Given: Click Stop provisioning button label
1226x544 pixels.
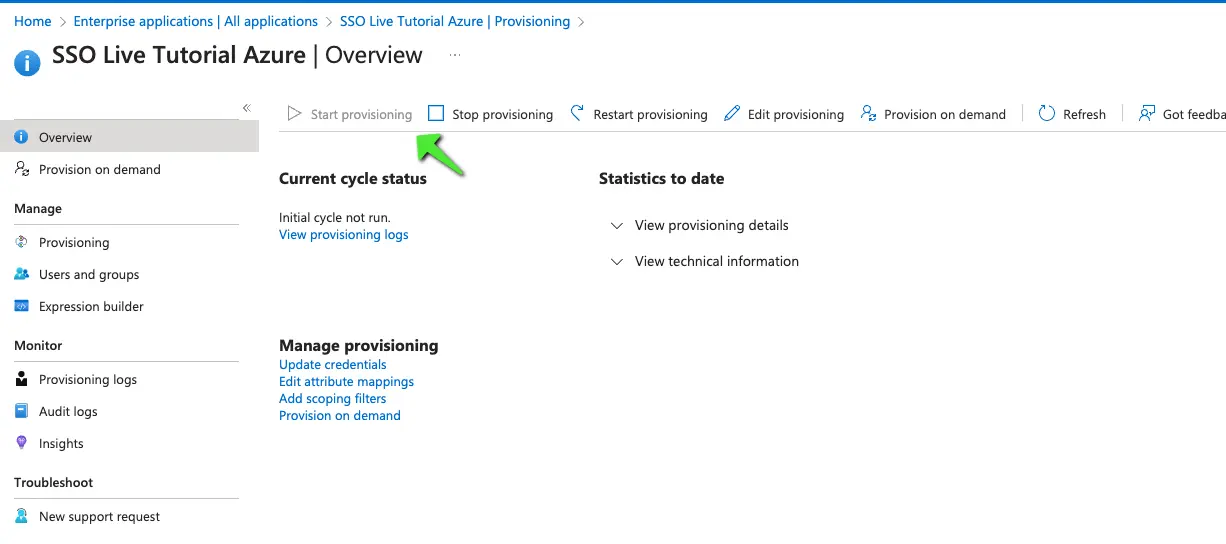Looking at the screenshot, I should (502, 115).
